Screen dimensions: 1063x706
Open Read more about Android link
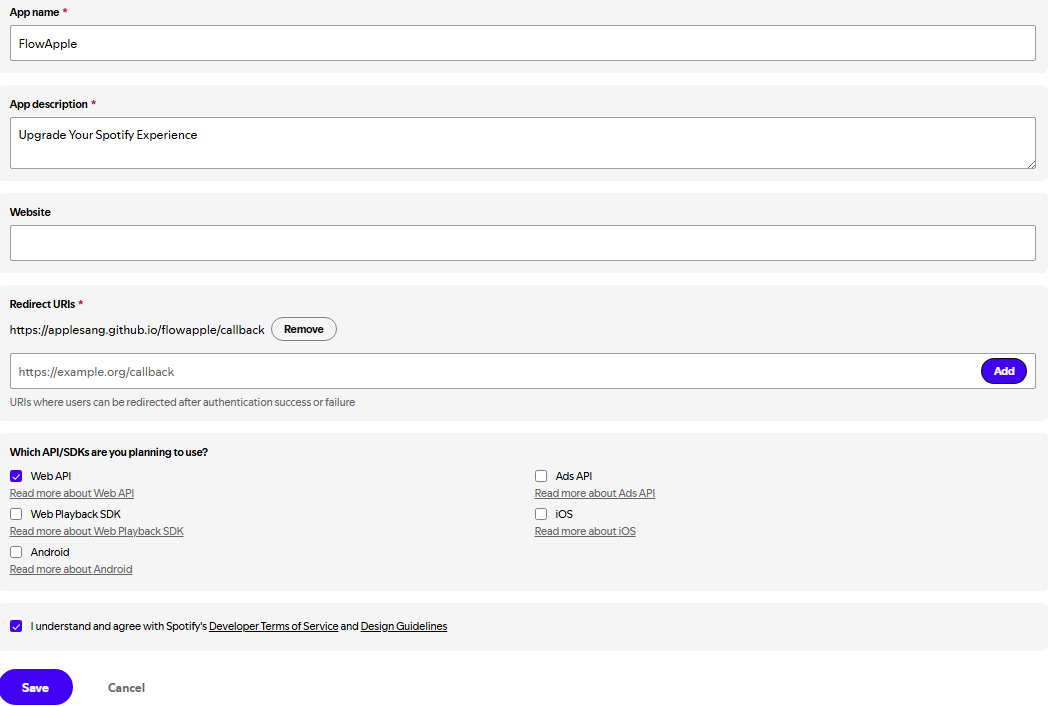pos(71,569)
